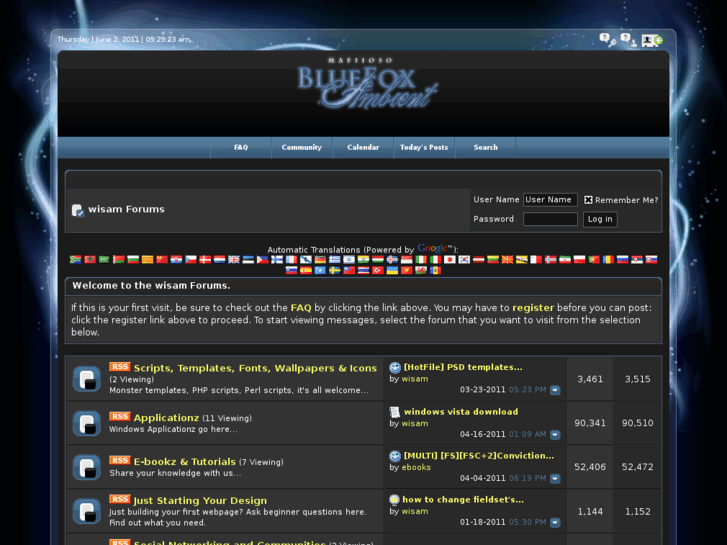The height and width of the screenshot is (545, 727).
Task: Click the register link in welcome message
Action: (x=533, y=308)
